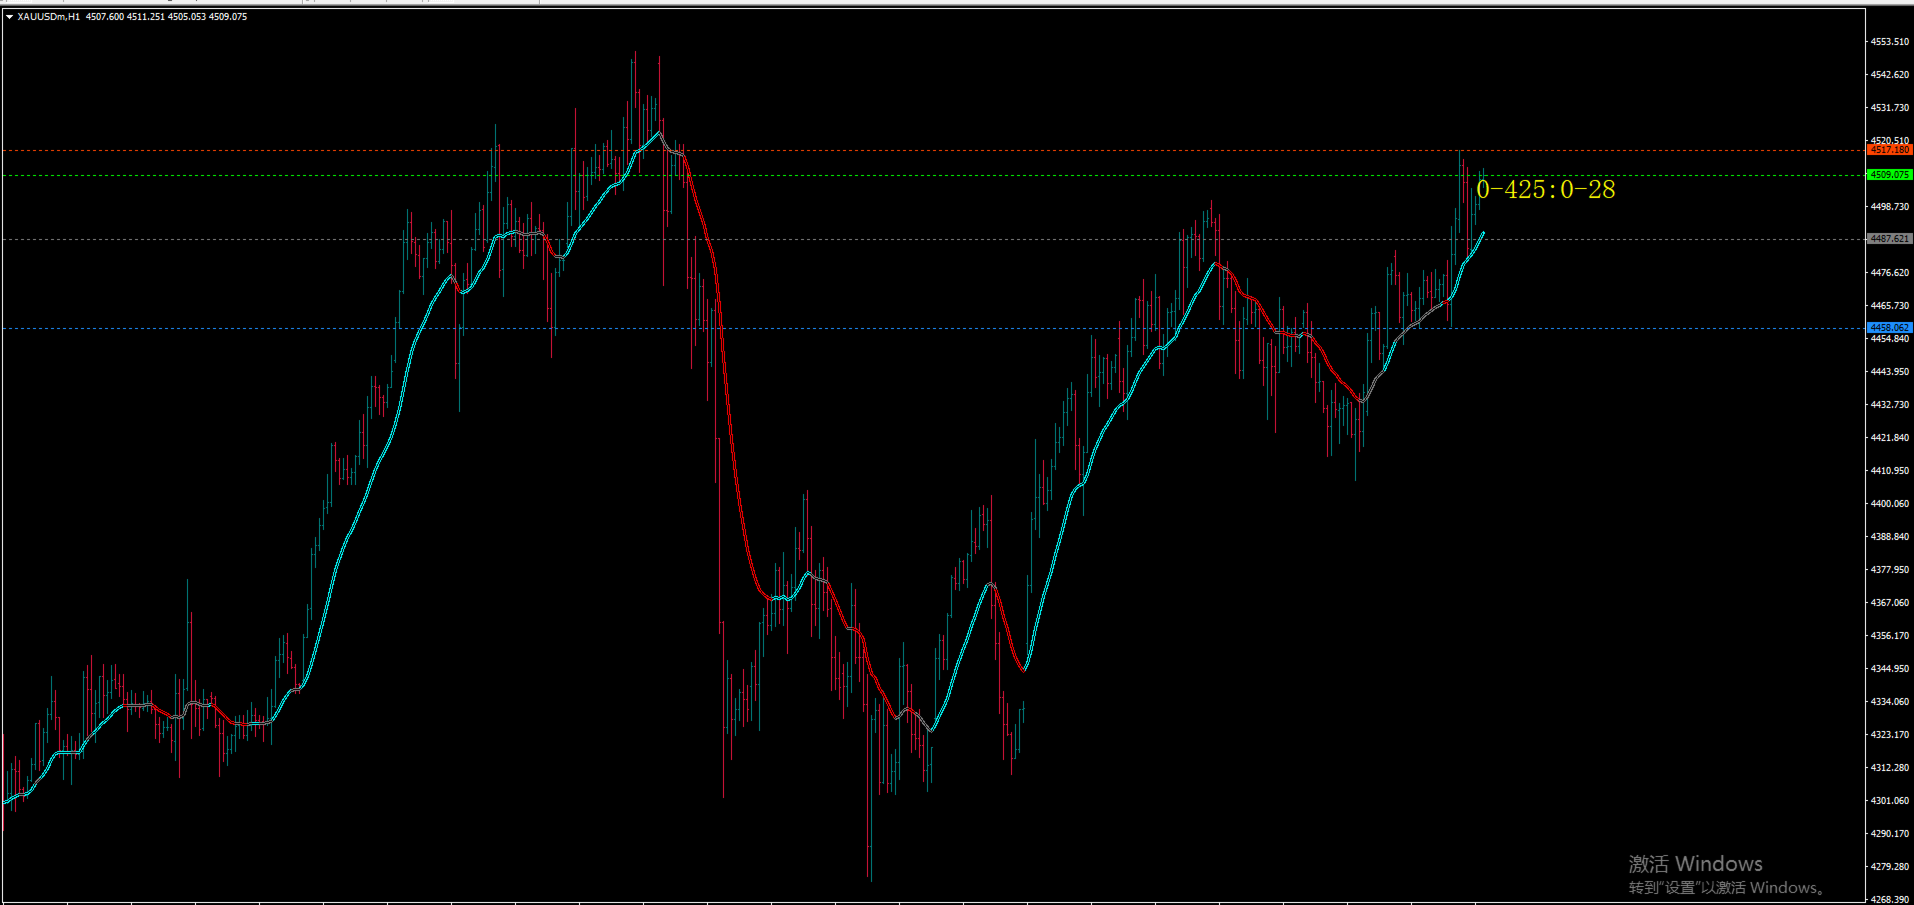Click the 4421.840 price scale value
Screen dimensions: 1914x905
pos(1890,438)
